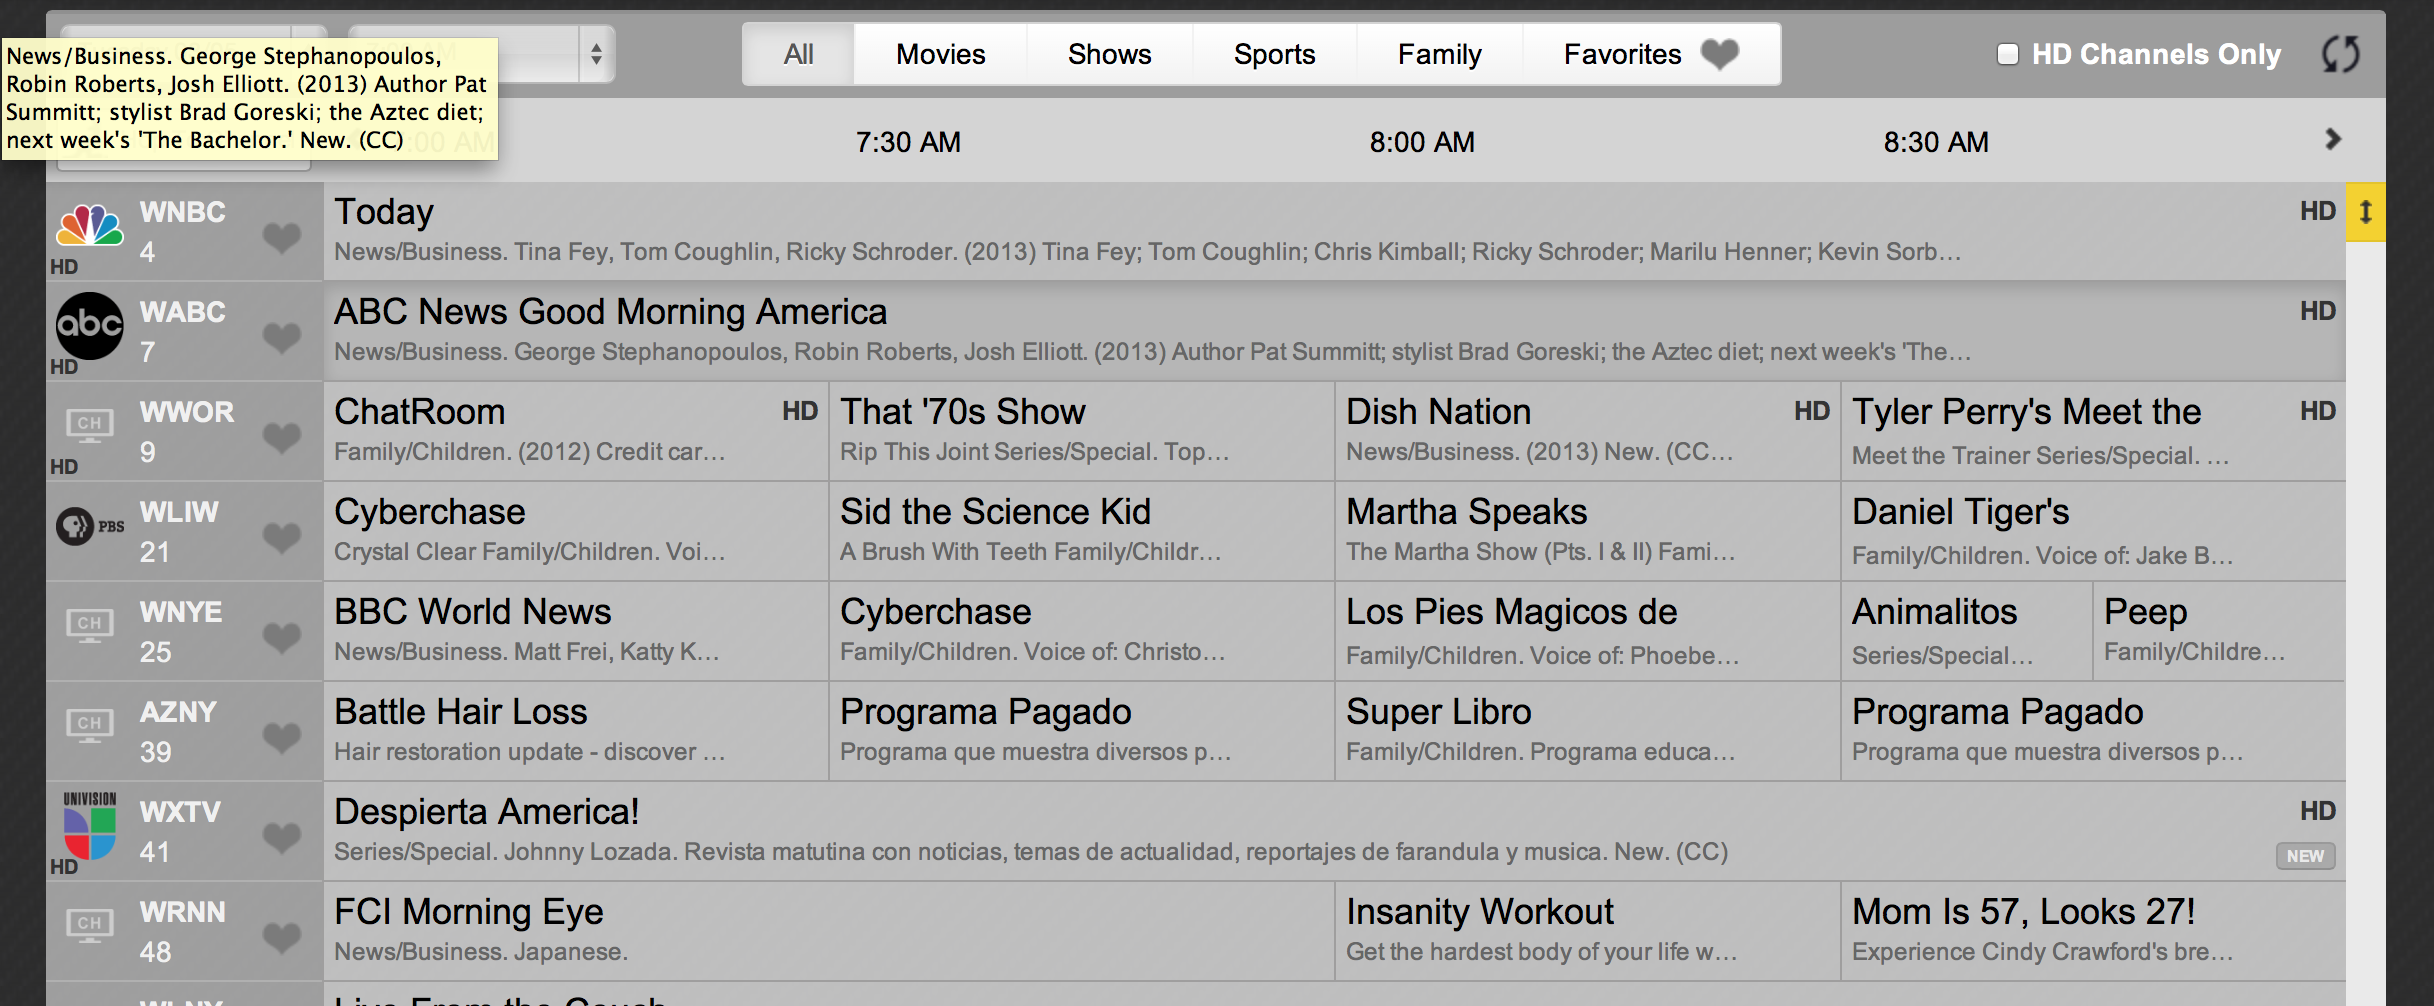
Task: Open the Despierta America! listing
Action: coord(1334,831)
